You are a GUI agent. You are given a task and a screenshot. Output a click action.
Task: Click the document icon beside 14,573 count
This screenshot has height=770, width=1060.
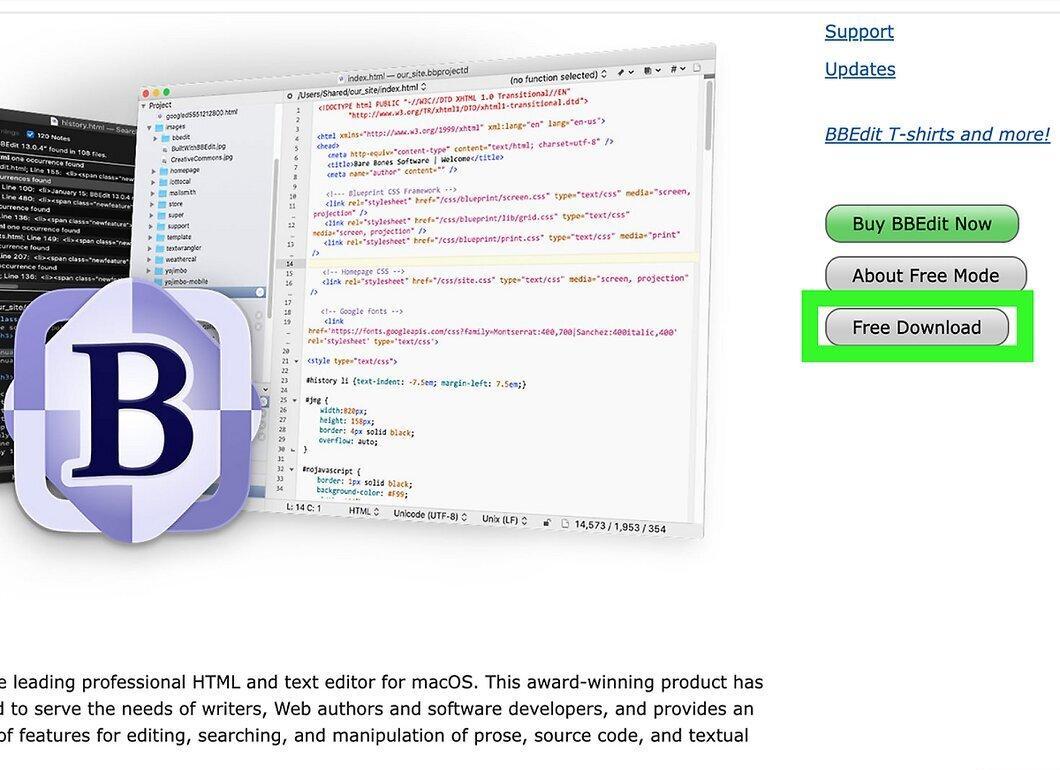tap(565, 523)
